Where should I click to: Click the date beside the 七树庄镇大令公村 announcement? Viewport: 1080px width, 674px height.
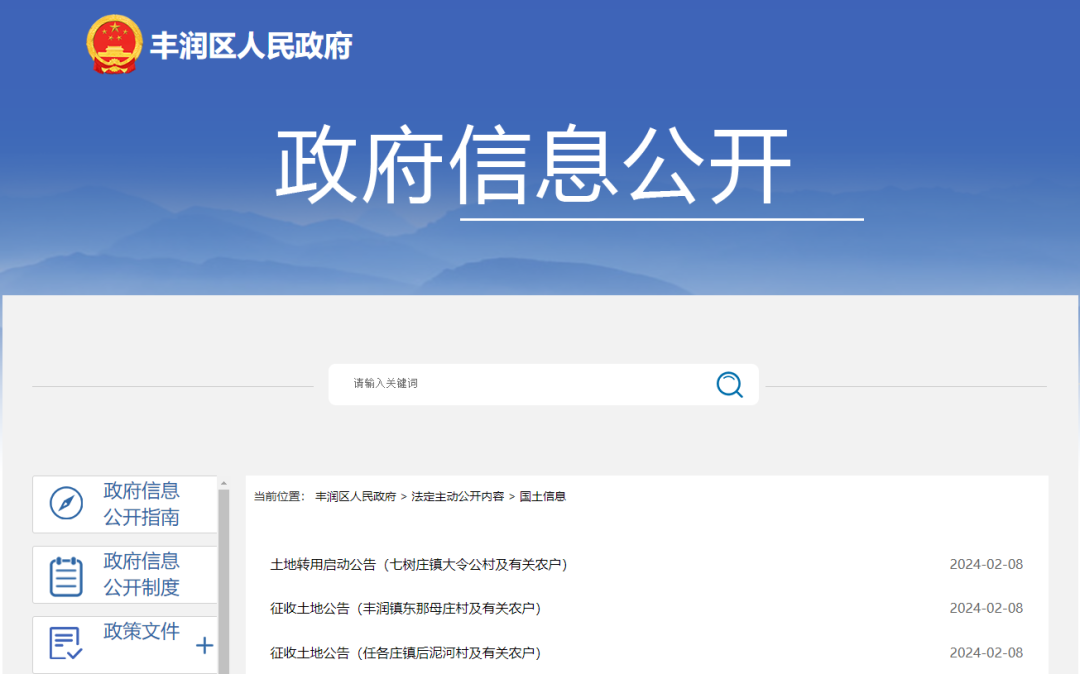[986, 565]
